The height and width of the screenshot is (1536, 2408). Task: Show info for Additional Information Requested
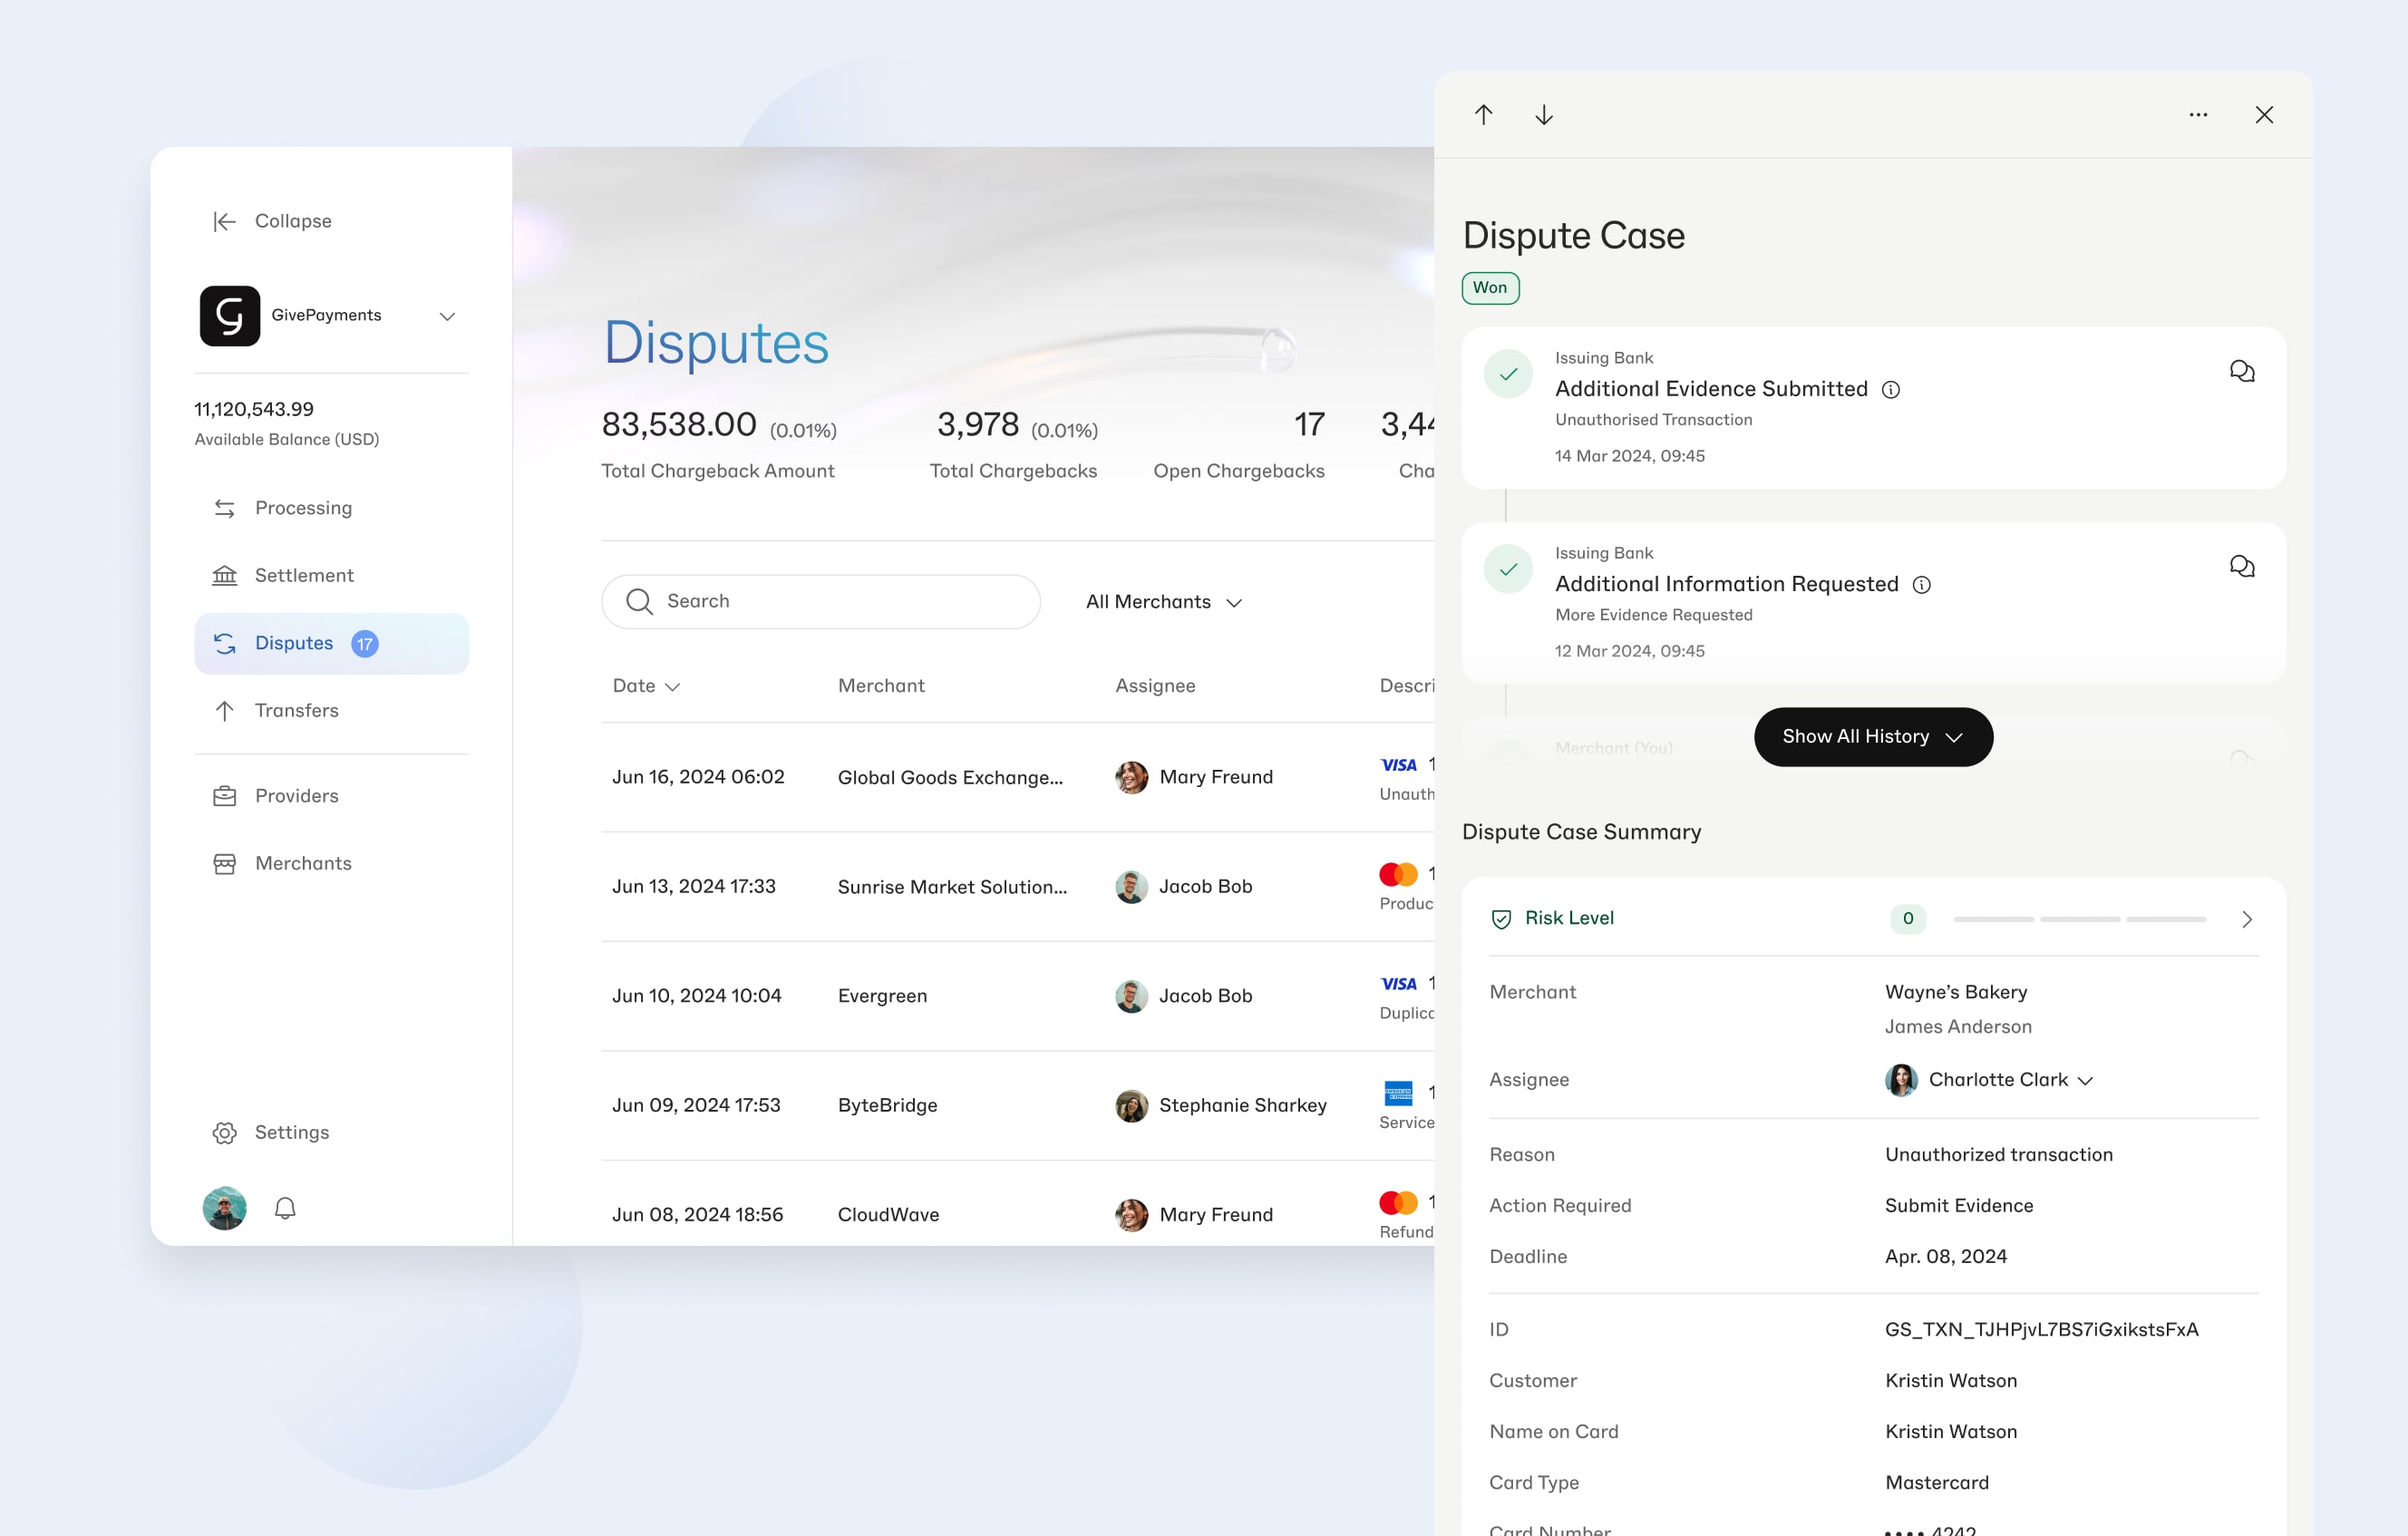(1921, 585)
